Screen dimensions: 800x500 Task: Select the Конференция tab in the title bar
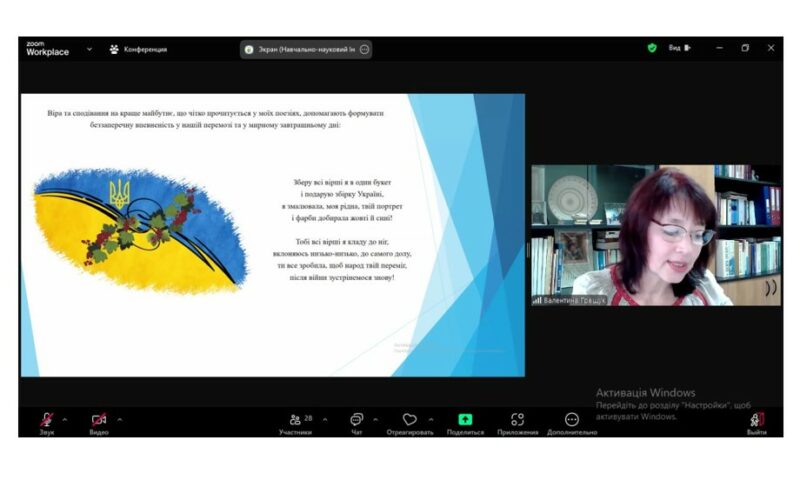pyautogui.click(x=138, y=49)
